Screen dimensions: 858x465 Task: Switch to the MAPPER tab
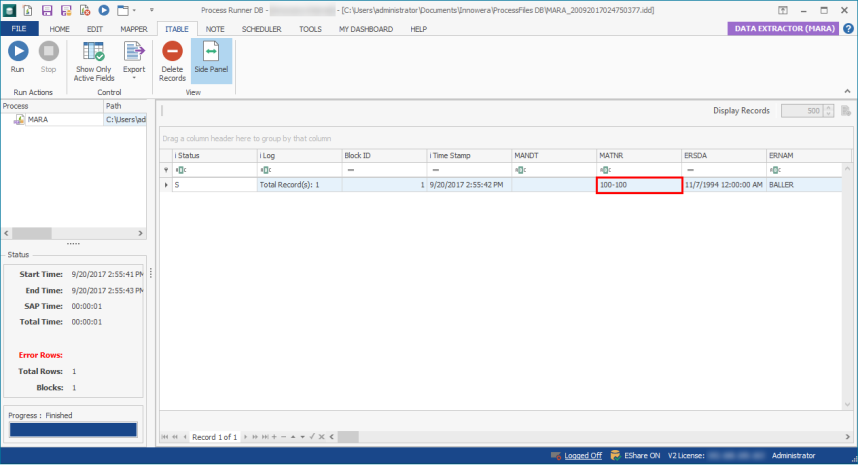click(134, 29)
